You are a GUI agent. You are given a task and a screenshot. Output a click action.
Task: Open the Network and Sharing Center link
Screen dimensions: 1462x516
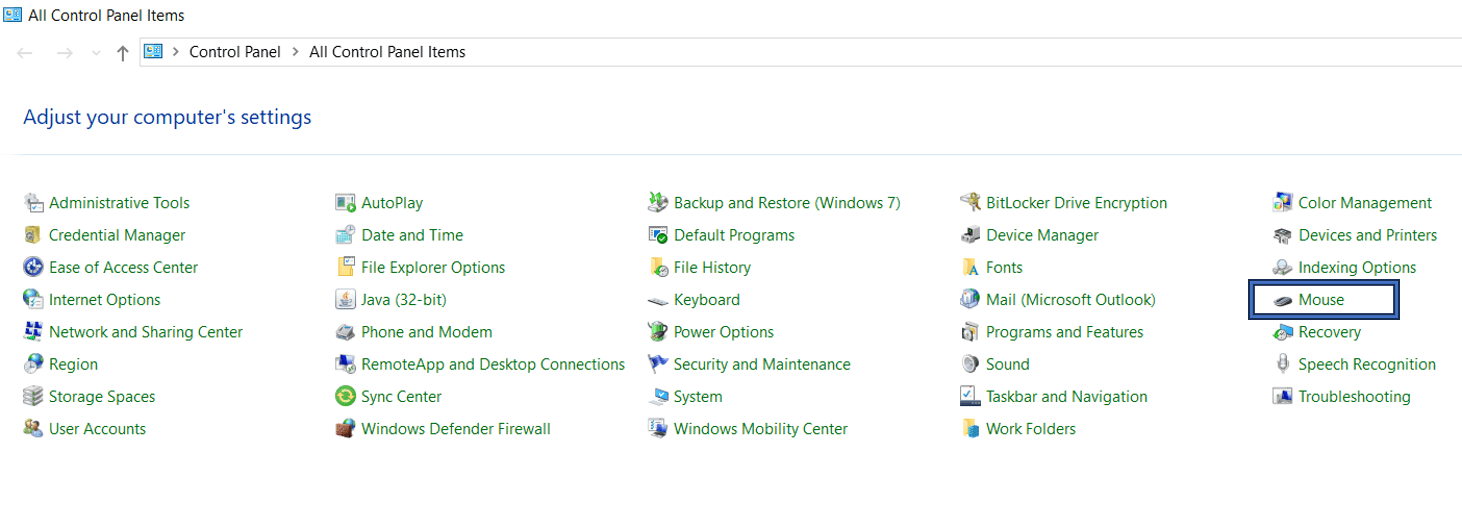[x=146, y=332]
